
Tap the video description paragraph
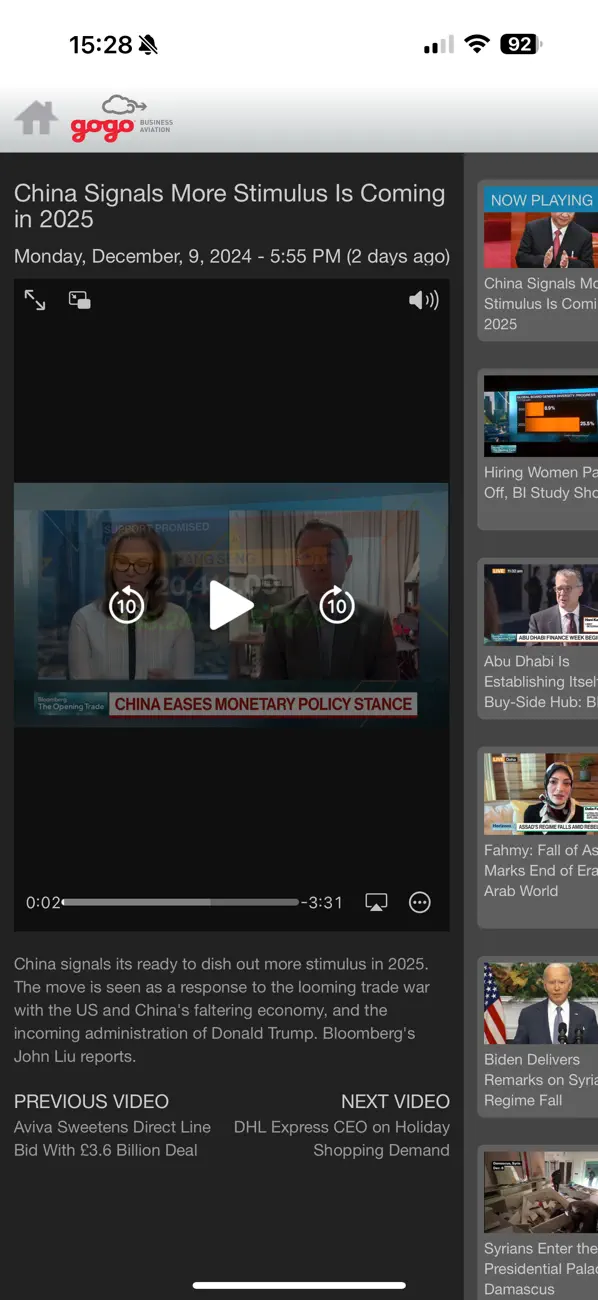pos(221,1010)
